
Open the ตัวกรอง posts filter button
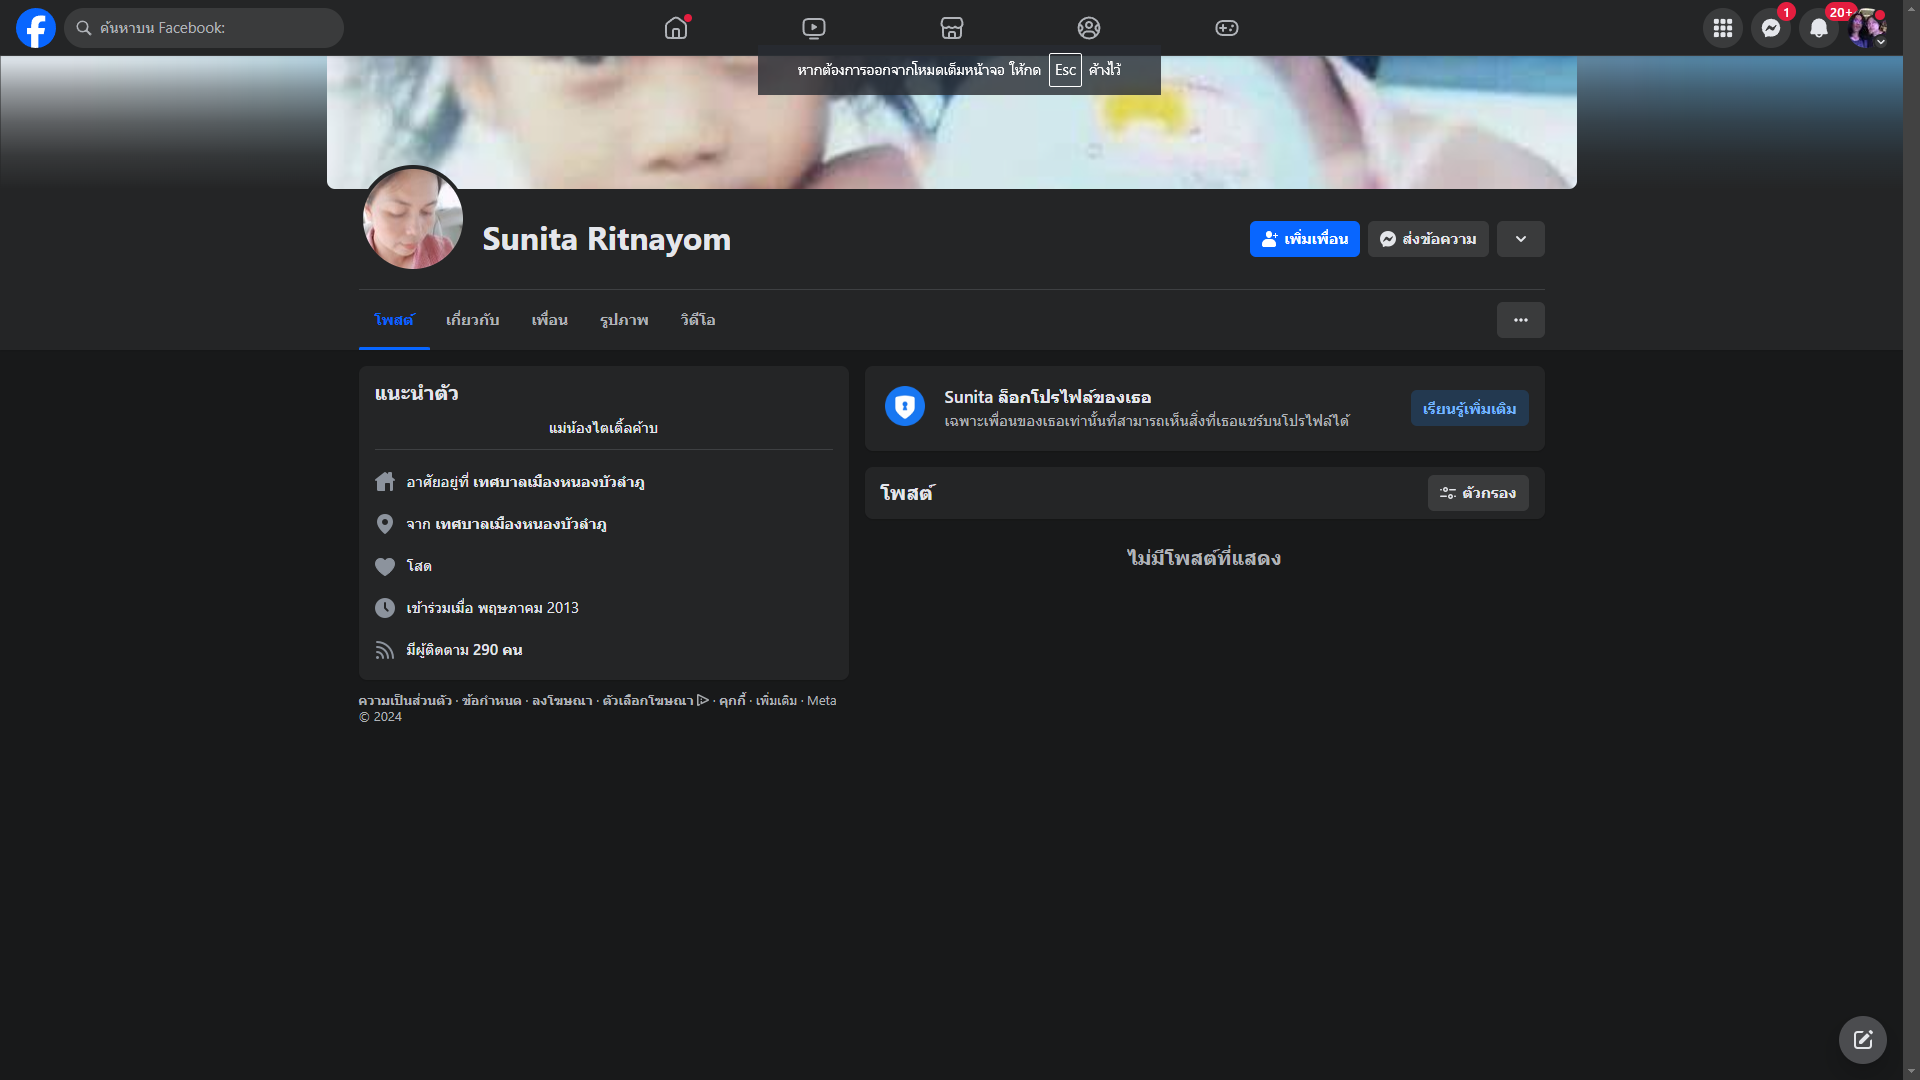(x=1477, y=493)
